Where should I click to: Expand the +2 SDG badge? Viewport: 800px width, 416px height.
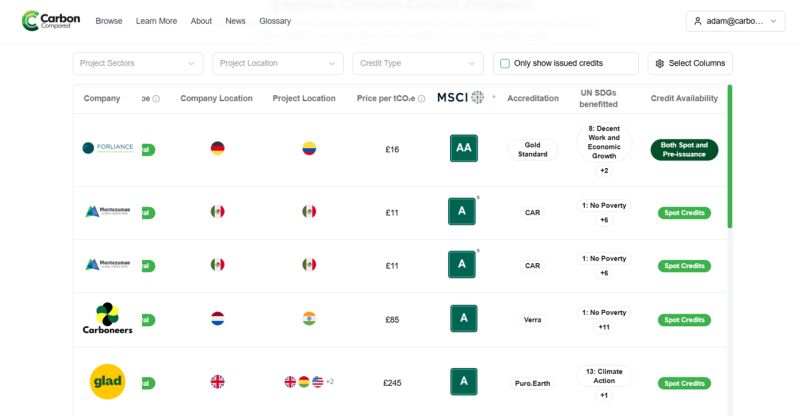tap(604, 170)
